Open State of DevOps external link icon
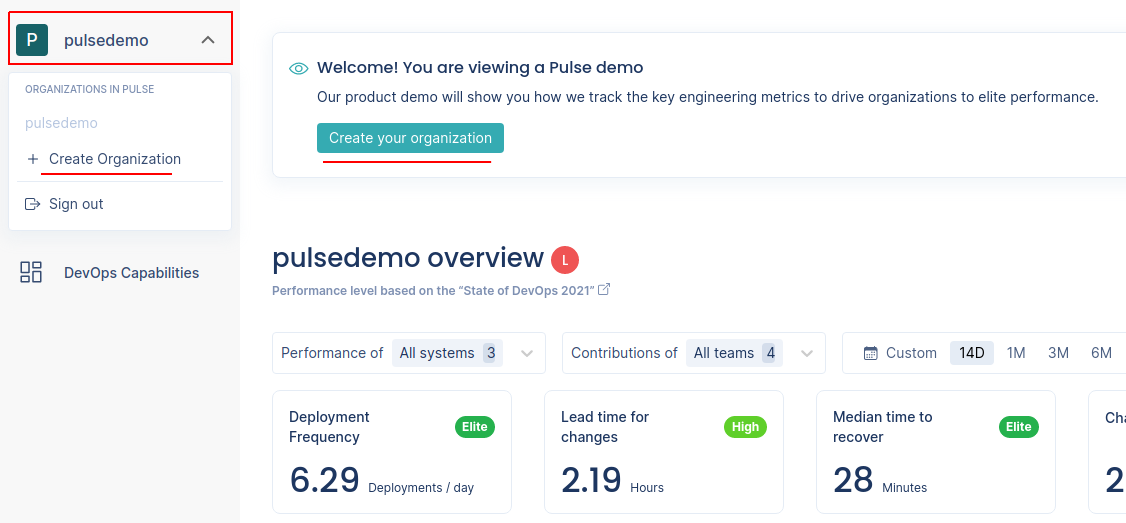Image resolution: width=1126 pixels, height=523 pixels. point(605,290)
